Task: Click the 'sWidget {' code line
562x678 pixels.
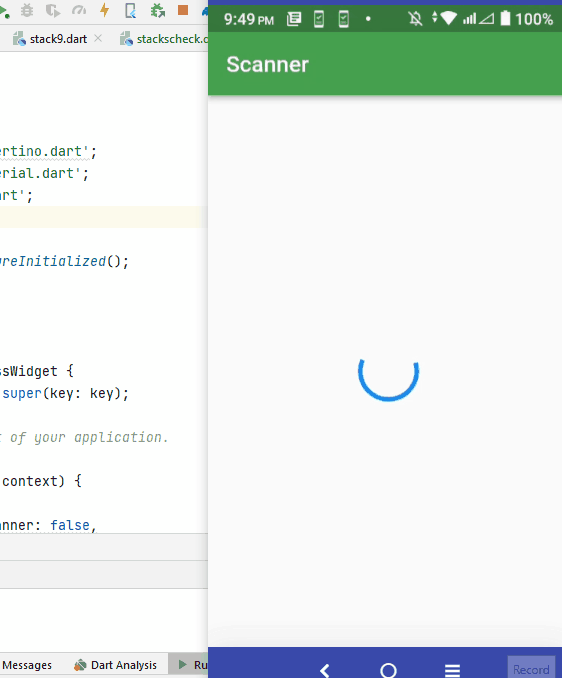Action: click(37, 371)
